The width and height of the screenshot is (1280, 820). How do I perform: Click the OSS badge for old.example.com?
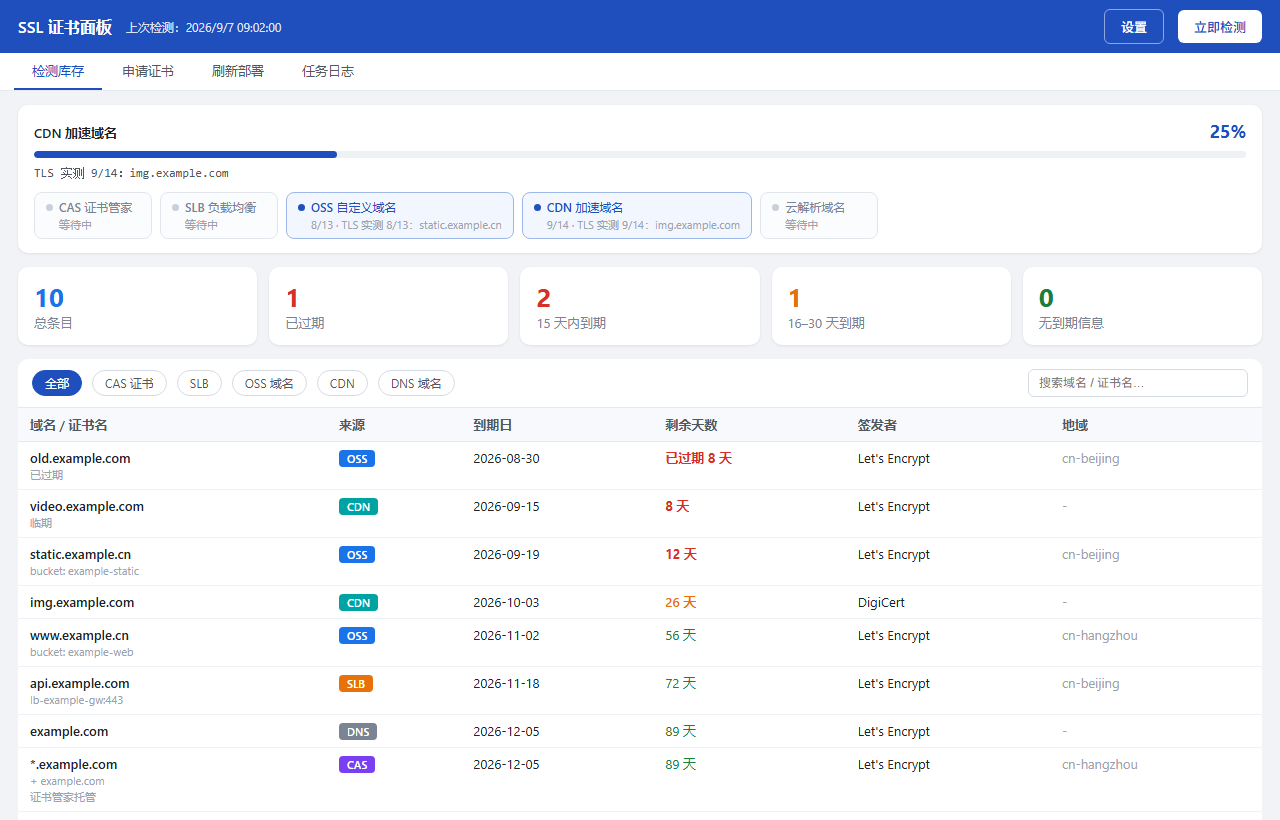[357, 459]
